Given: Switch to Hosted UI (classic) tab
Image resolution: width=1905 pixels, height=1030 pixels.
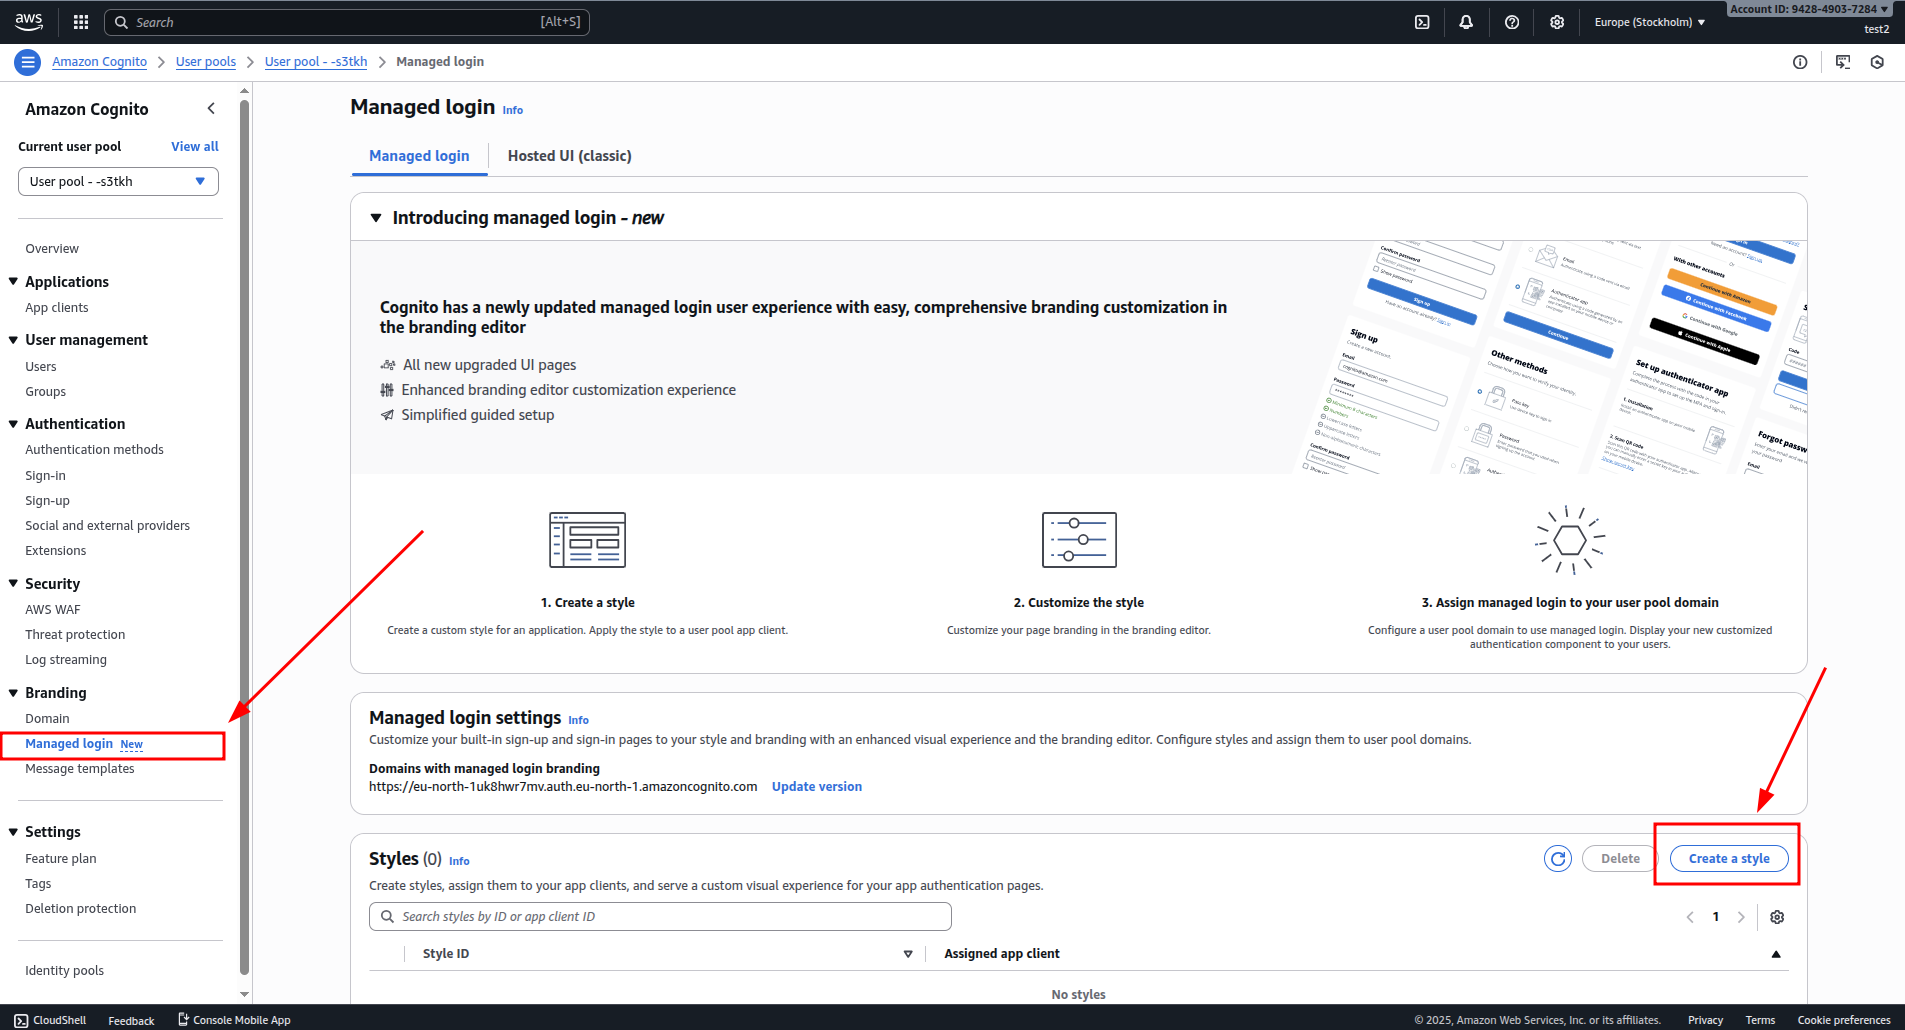Looking at the screenshot, I should tap(569, 156).
